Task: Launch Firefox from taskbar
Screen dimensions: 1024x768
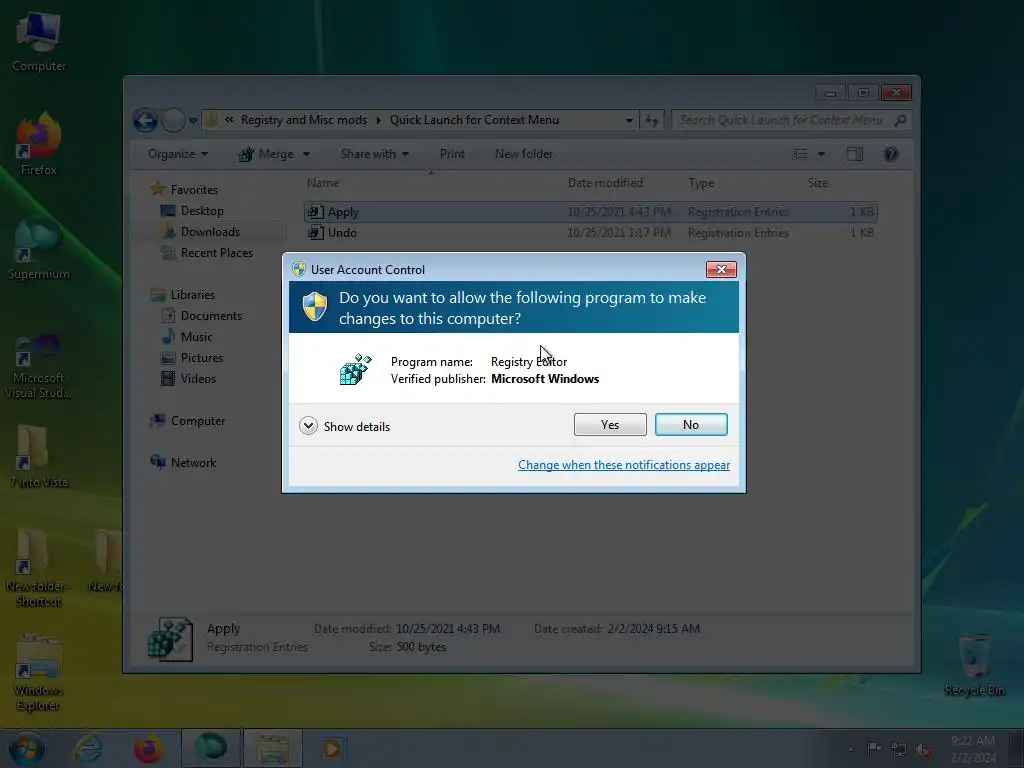Action: click(x=149, y=748)
